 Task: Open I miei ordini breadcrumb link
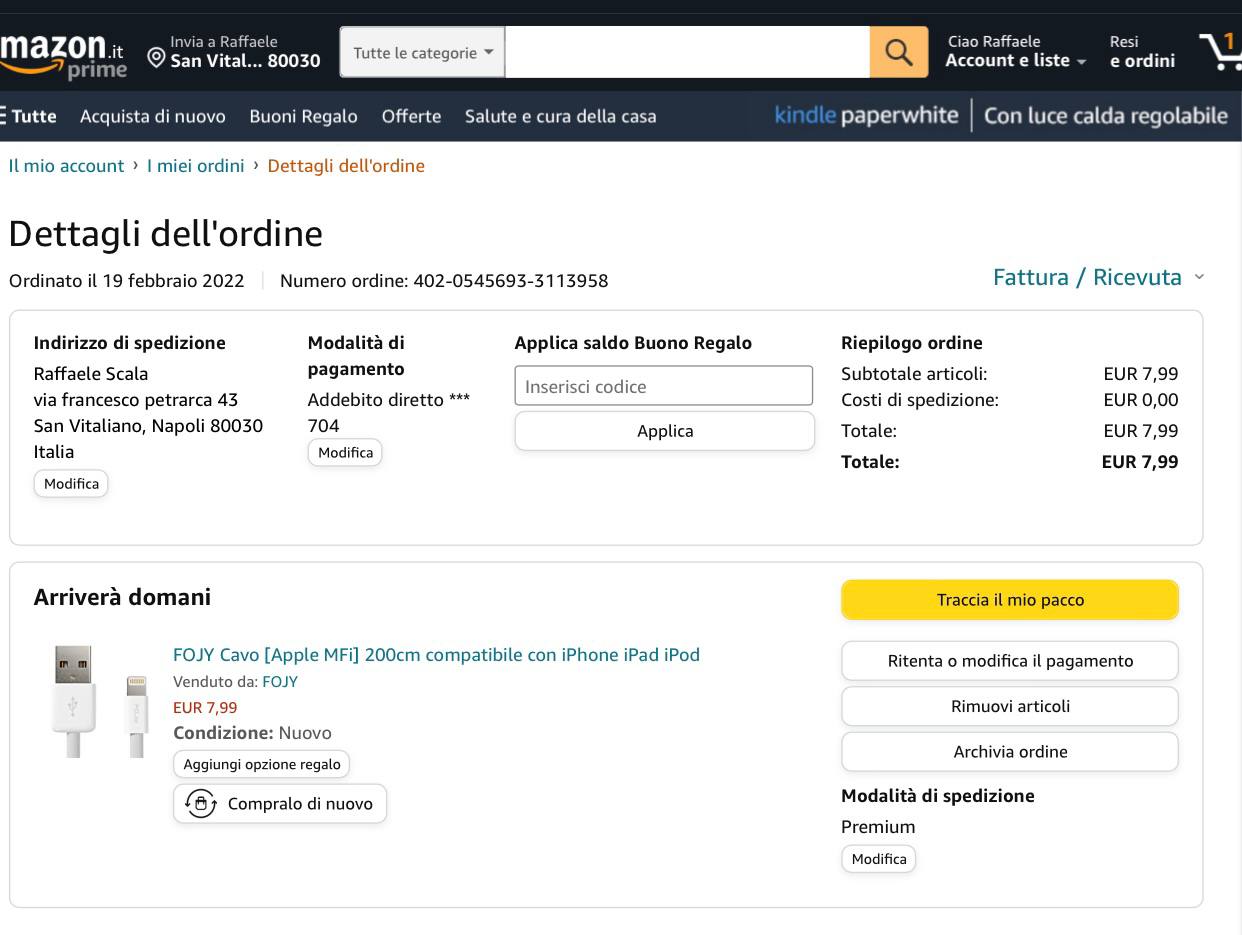(195, 166)
